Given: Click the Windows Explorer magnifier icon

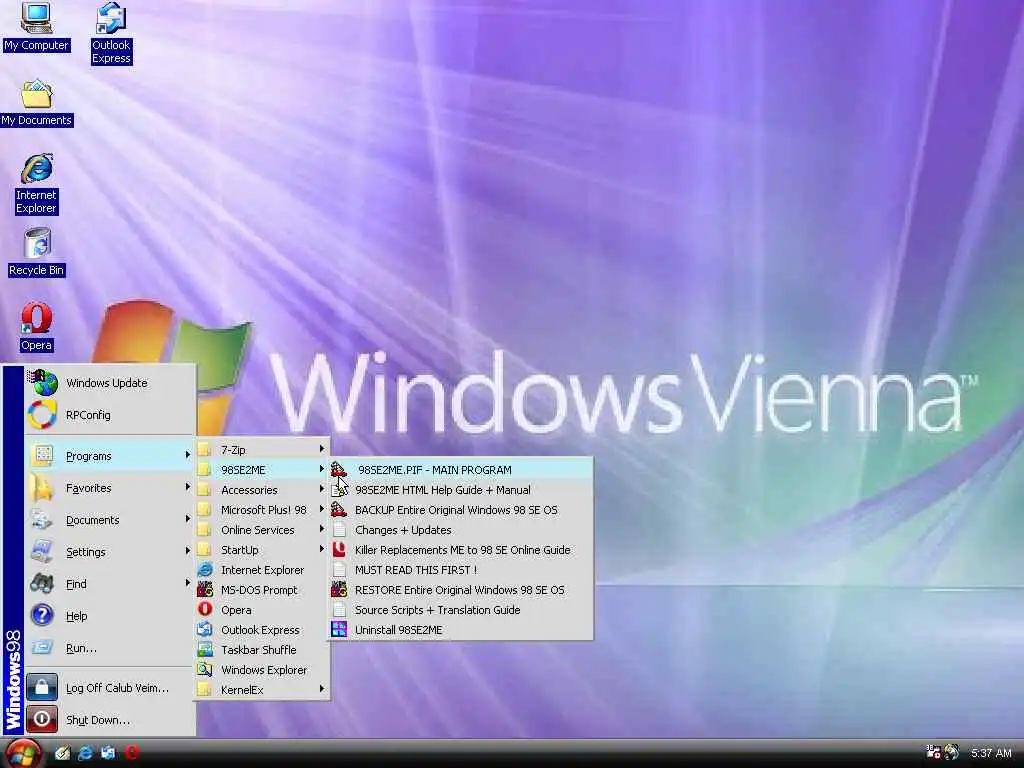Looking at the screenshot, I should pyautogui.click(x=205, y=669).
